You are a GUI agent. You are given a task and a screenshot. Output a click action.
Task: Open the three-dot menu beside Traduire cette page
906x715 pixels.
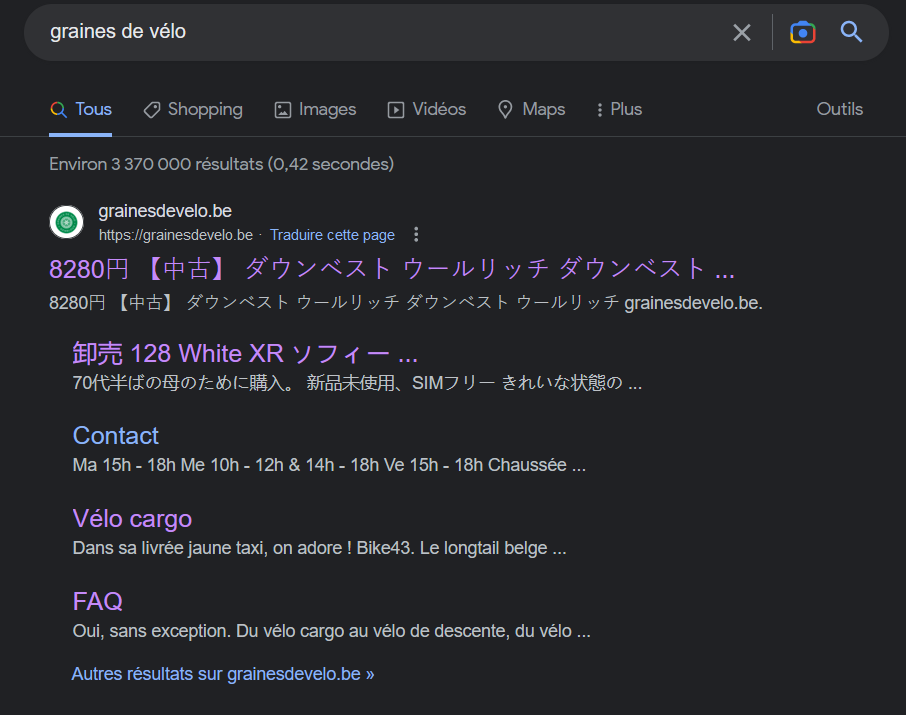coord(417,235)
